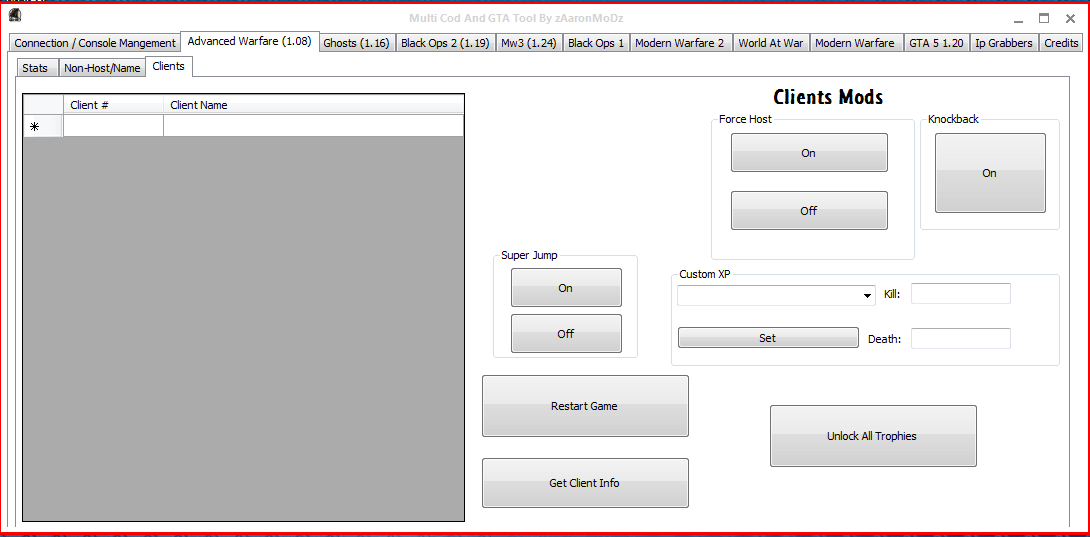Click Get Client Info button

pos(585,483)
